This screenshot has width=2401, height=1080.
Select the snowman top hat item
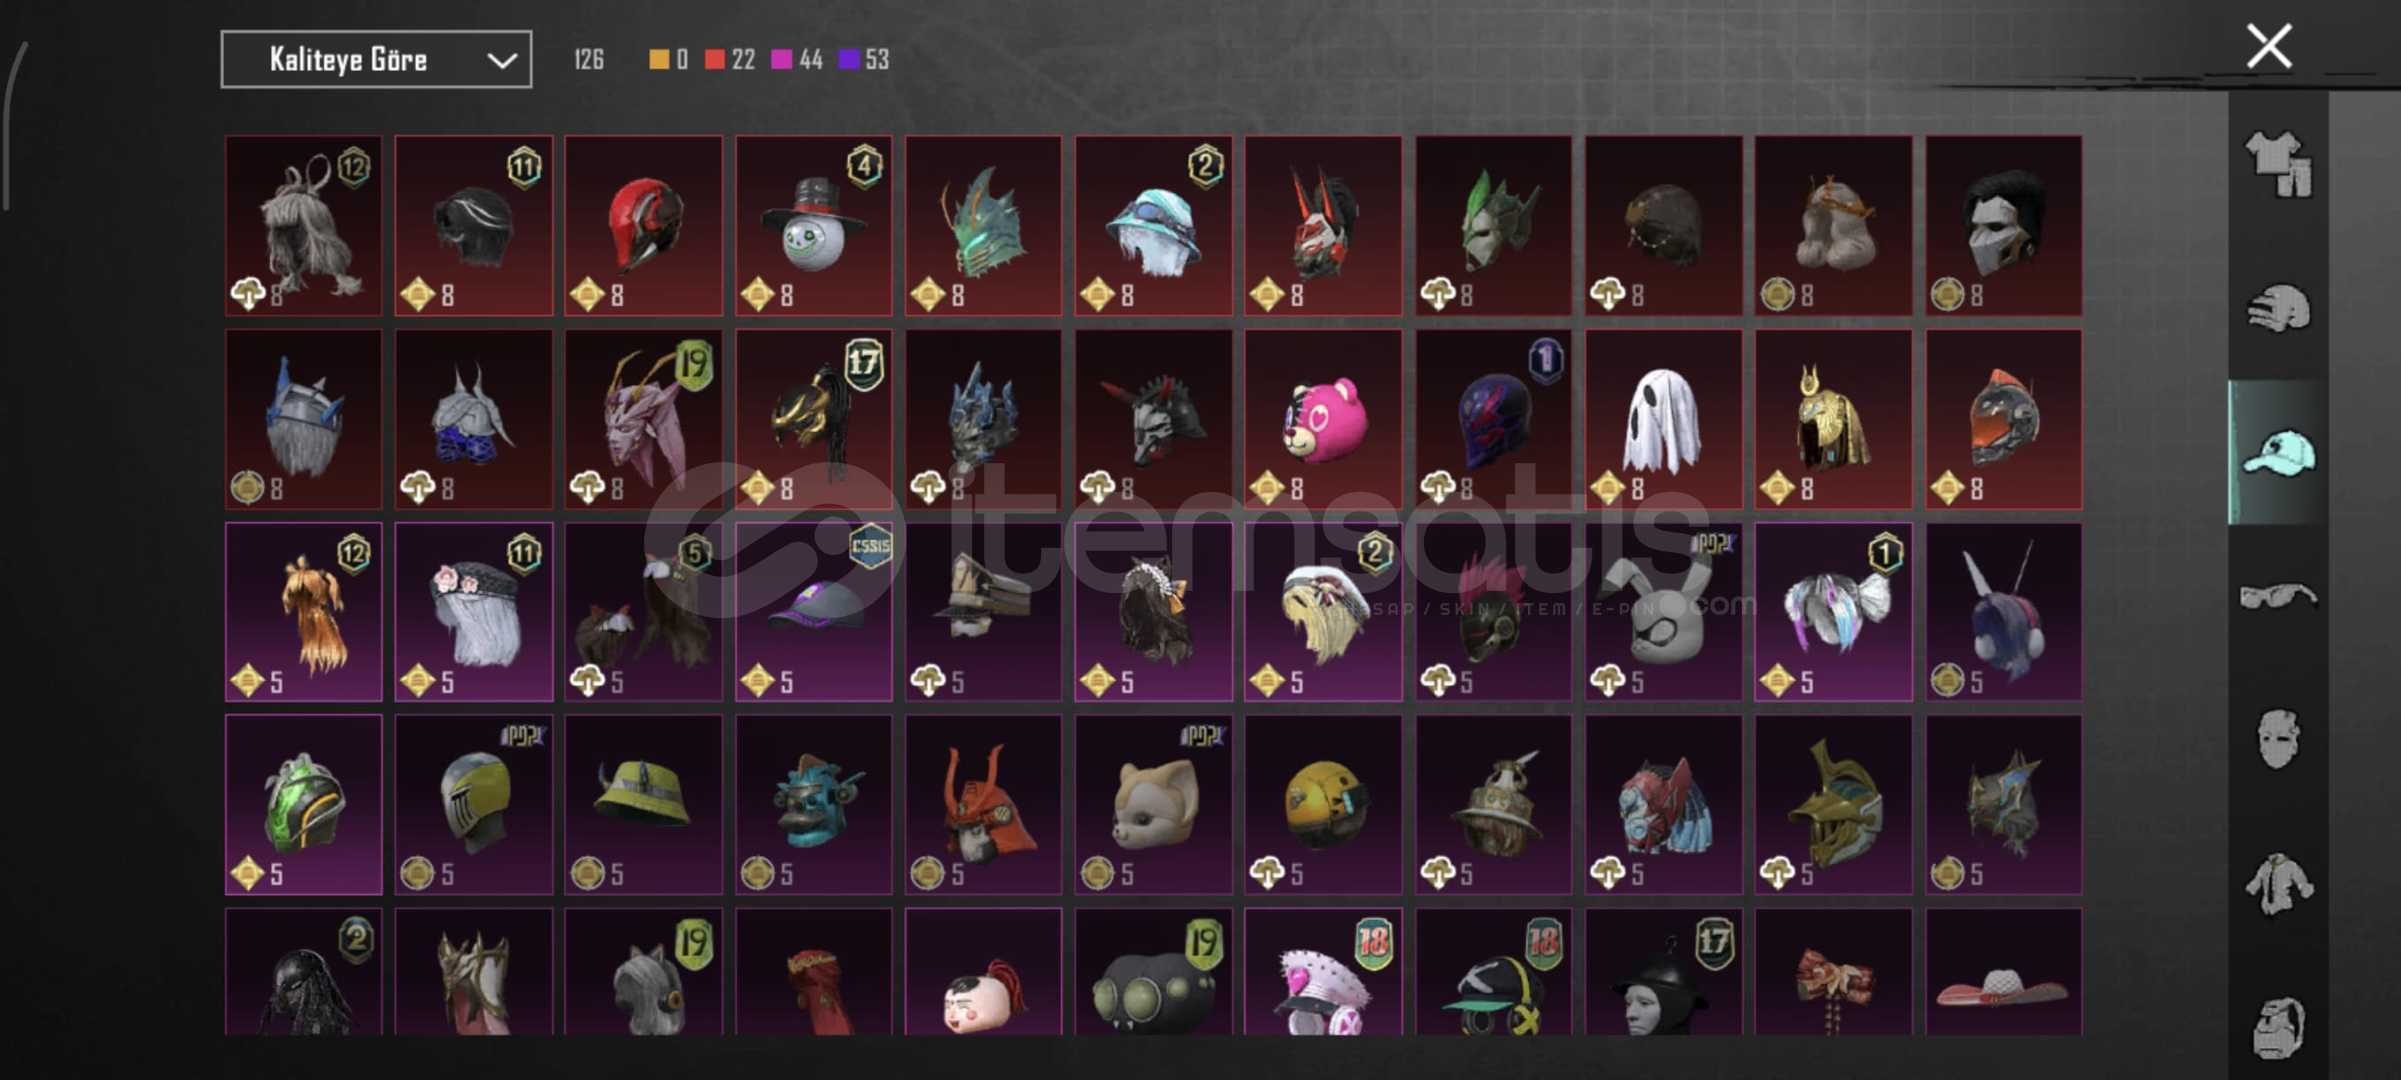coord(814,226)
